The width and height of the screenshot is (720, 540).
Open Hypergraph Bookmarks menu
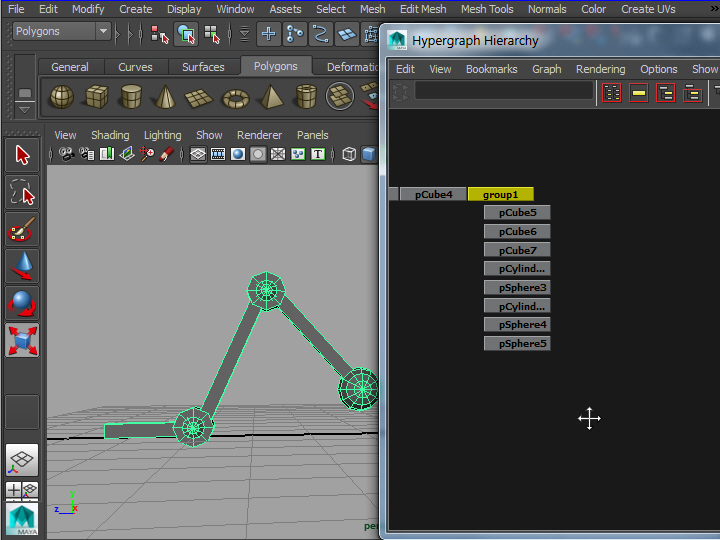pos(491,69)
